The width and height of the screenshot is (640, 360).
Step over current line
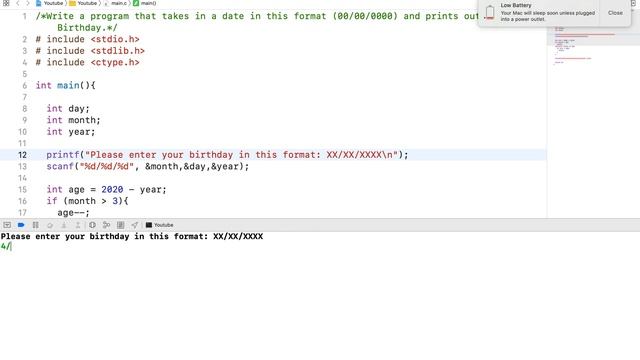coord(50,225)
